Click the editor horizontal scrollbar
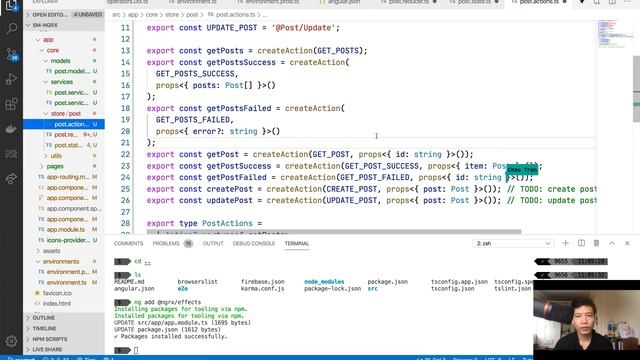 [334, 231]
